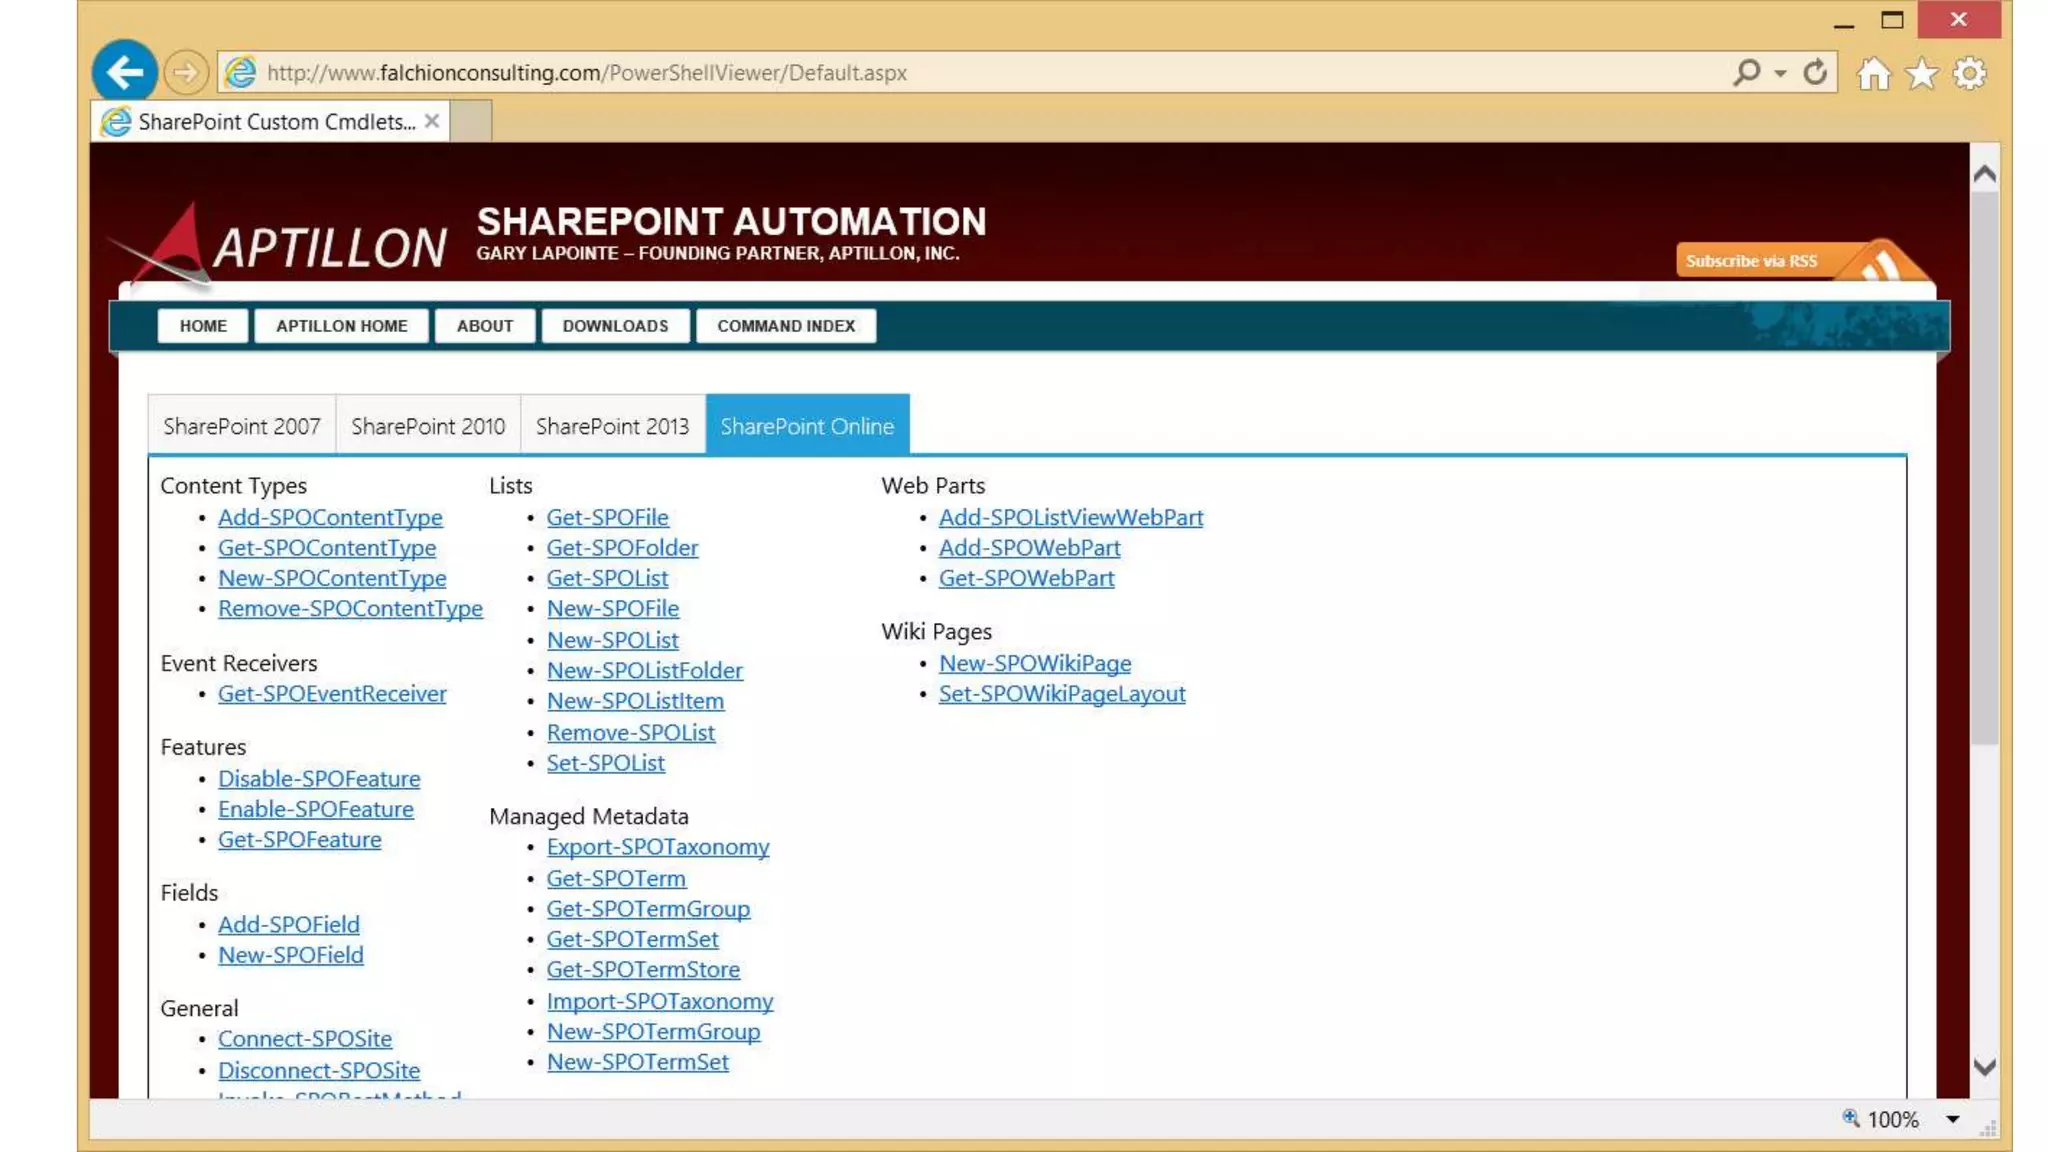The width and height of the screenshot is (2048, 1152).
Task: Open a new blank browser tab
Action: coord(471,121)
